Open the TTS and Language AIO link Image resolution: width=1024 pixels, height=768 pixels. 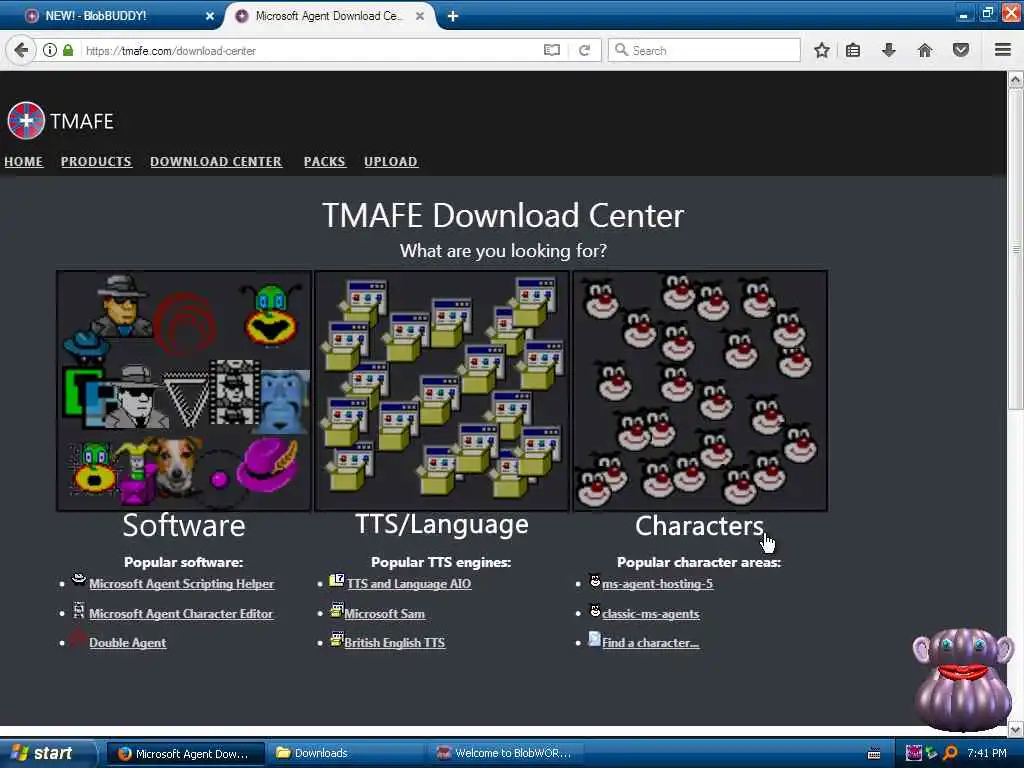[x=409, y=584]
